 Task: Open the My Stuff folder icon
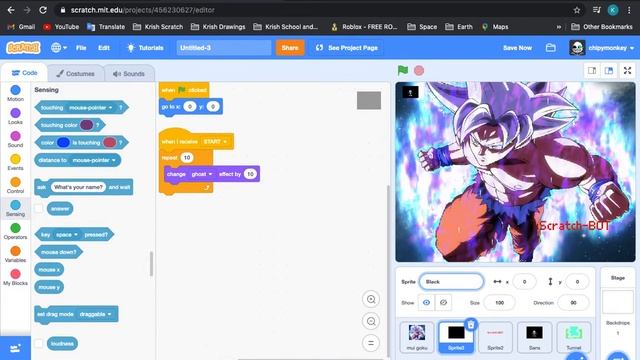pos(551,48)
